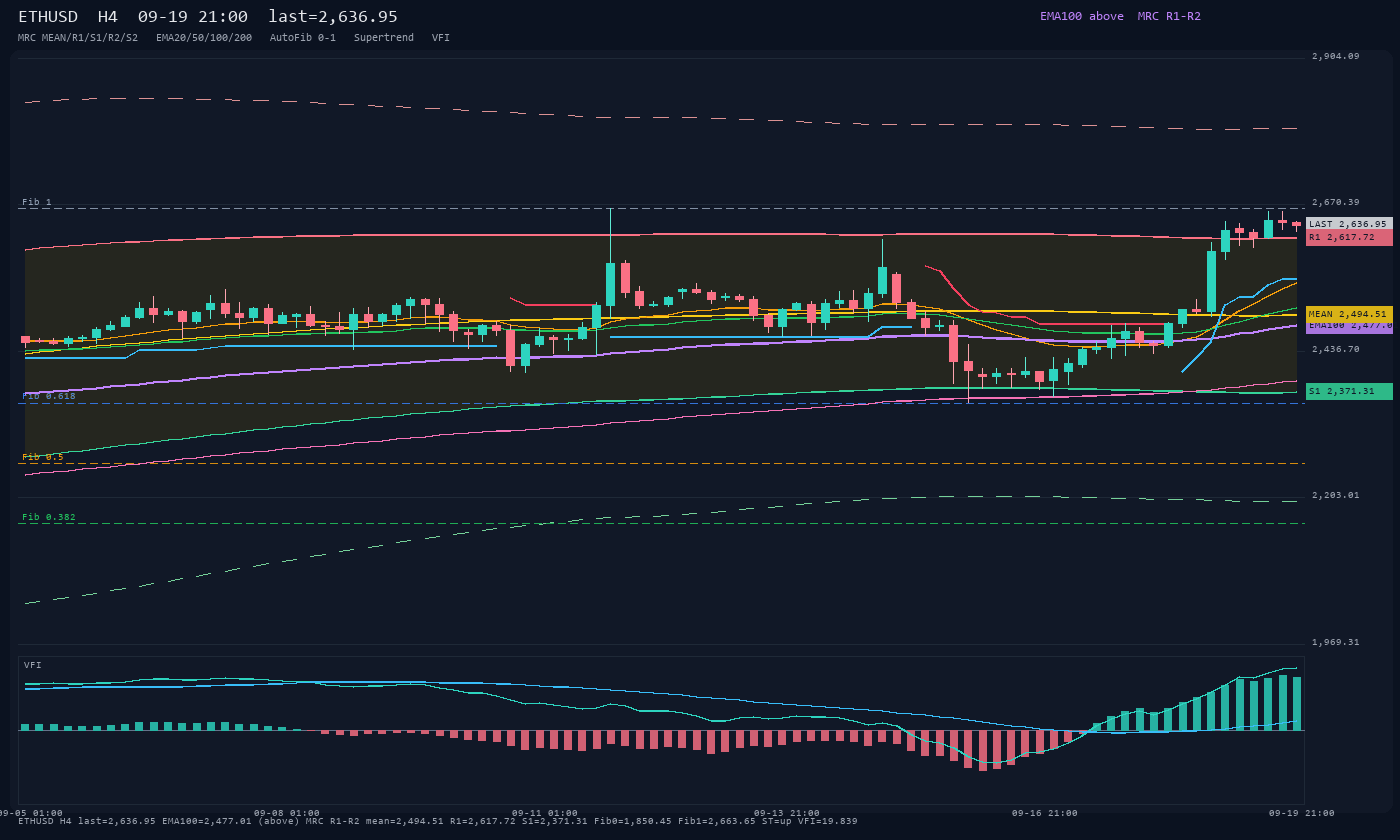Click the LAST 2,636.95 price tag
The image size is (1400, 840).
pyautogui.click(x=1349, y=224)
